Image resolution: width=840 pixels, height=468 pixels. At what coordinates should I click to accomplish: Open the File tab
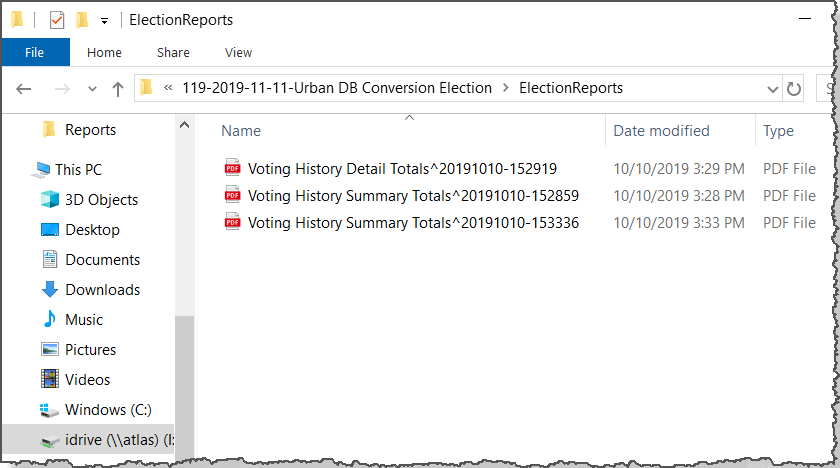tap(35, 52)
